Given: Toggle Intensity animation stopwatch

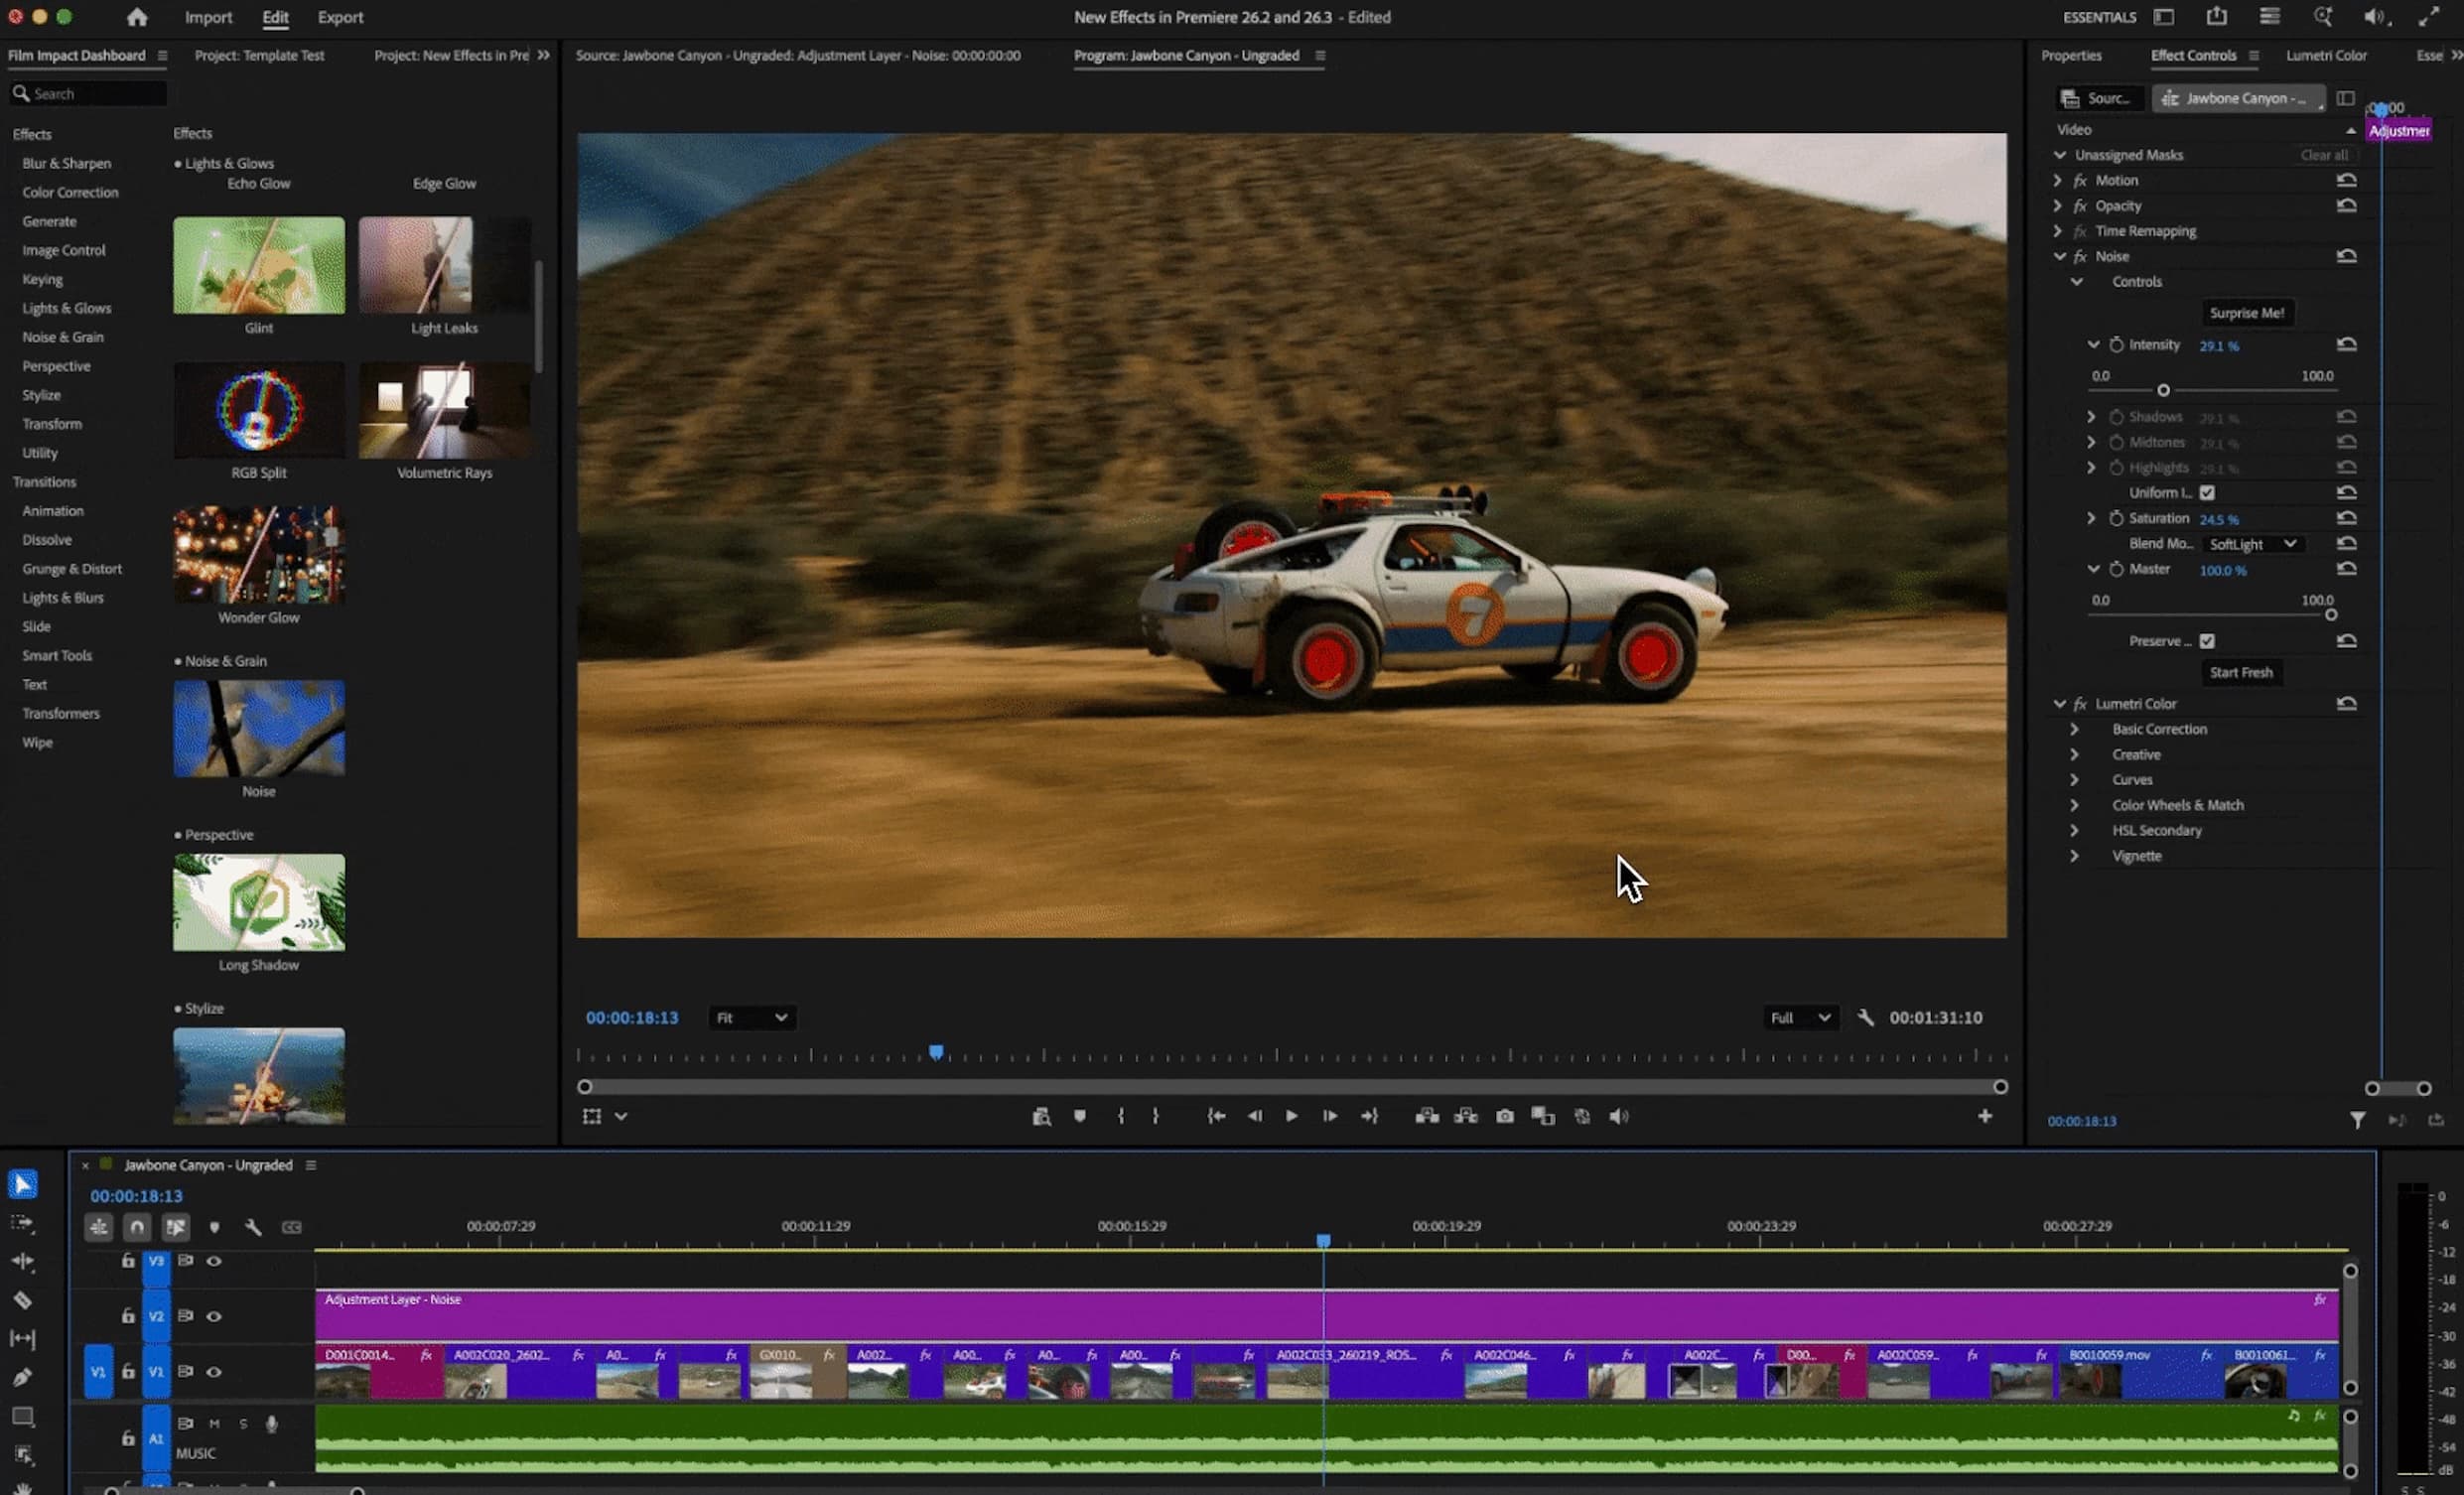Looking at the screenshot, I should tap(2116, 345).
